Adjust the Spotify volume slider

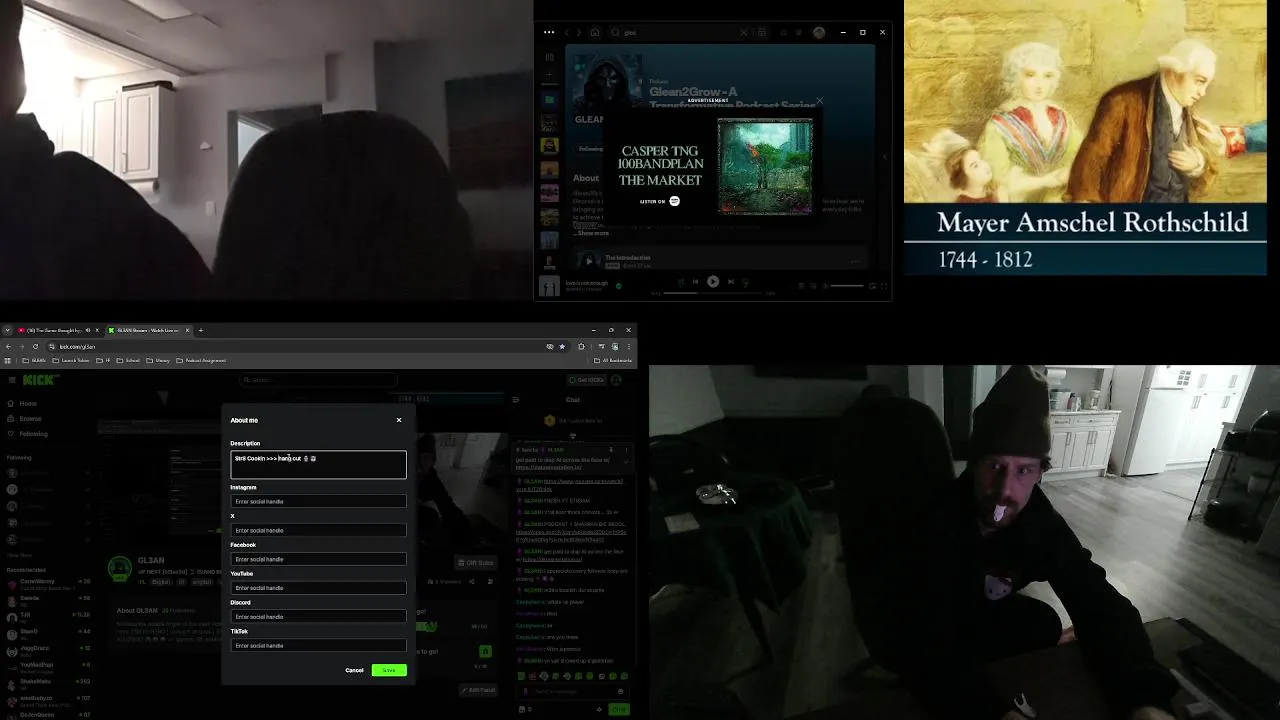846,286
